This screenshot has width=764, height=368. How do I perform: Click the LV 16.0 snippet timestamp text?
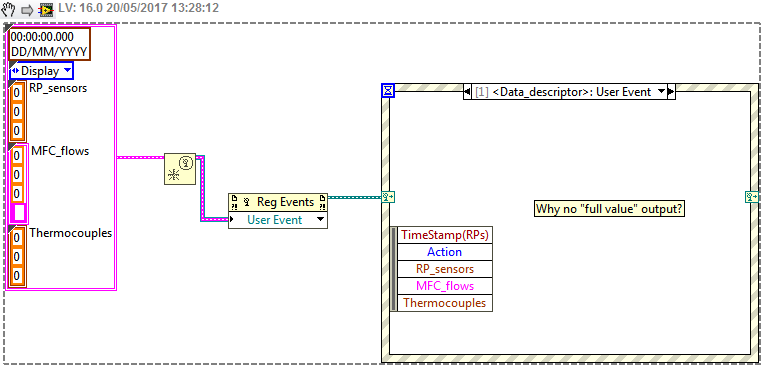(x=138, y=8)
